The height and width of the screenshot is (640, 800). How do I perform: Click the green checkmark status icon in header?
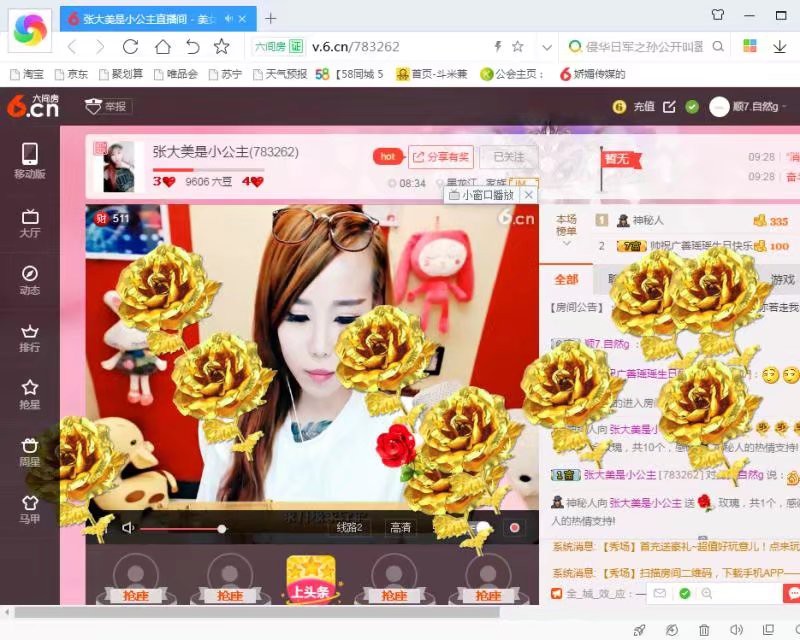[692, 107]
